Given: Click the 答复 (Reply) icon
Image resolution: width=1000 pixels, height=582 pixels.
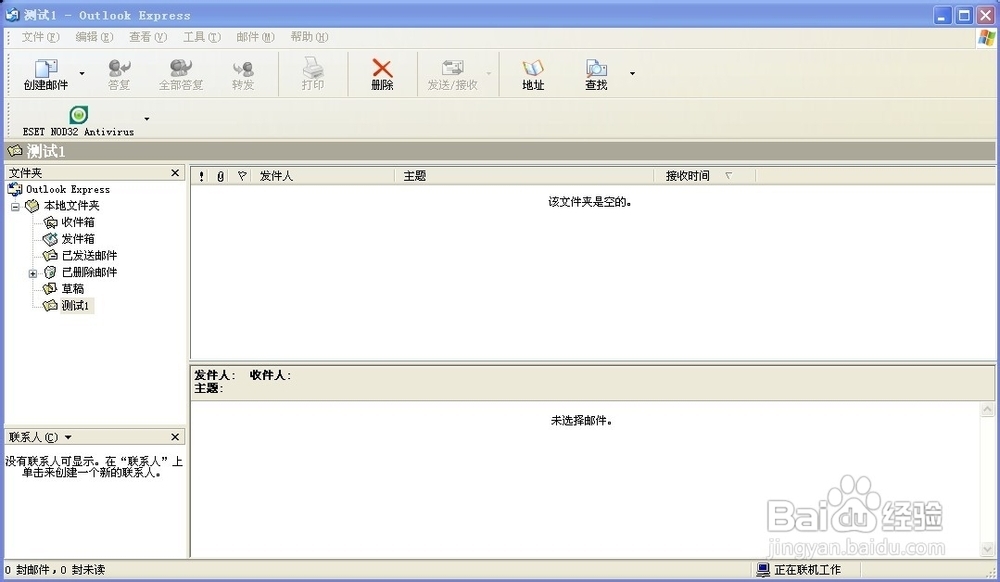Looking at the screenshot, I should (118, 72).
